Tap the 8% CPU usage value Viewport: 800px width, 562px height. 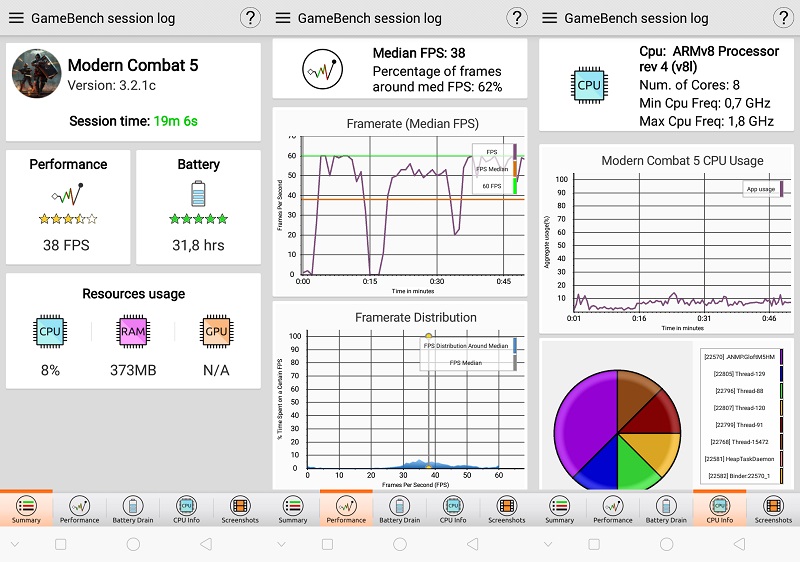click(50, 370)
